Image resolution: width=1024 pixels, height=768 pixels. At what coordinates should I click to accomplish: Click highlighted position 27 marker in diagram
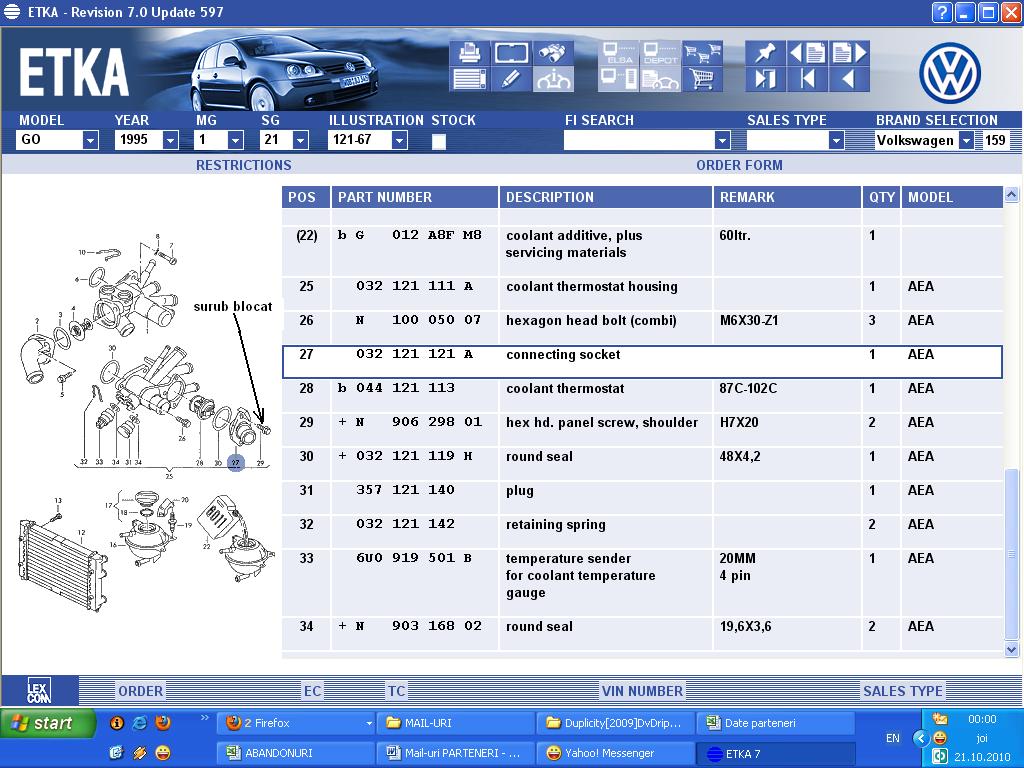point(236,462)
